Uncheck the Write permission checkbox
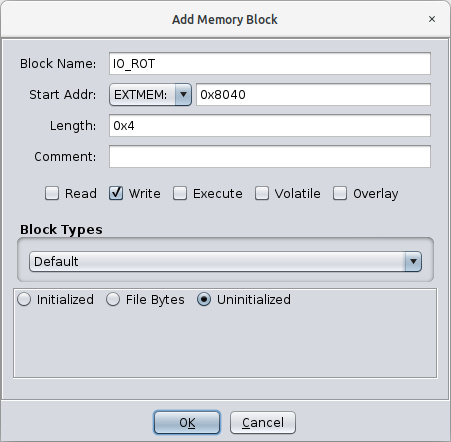The width and height of the screenshot is (451, 442). tap(116, 193)
